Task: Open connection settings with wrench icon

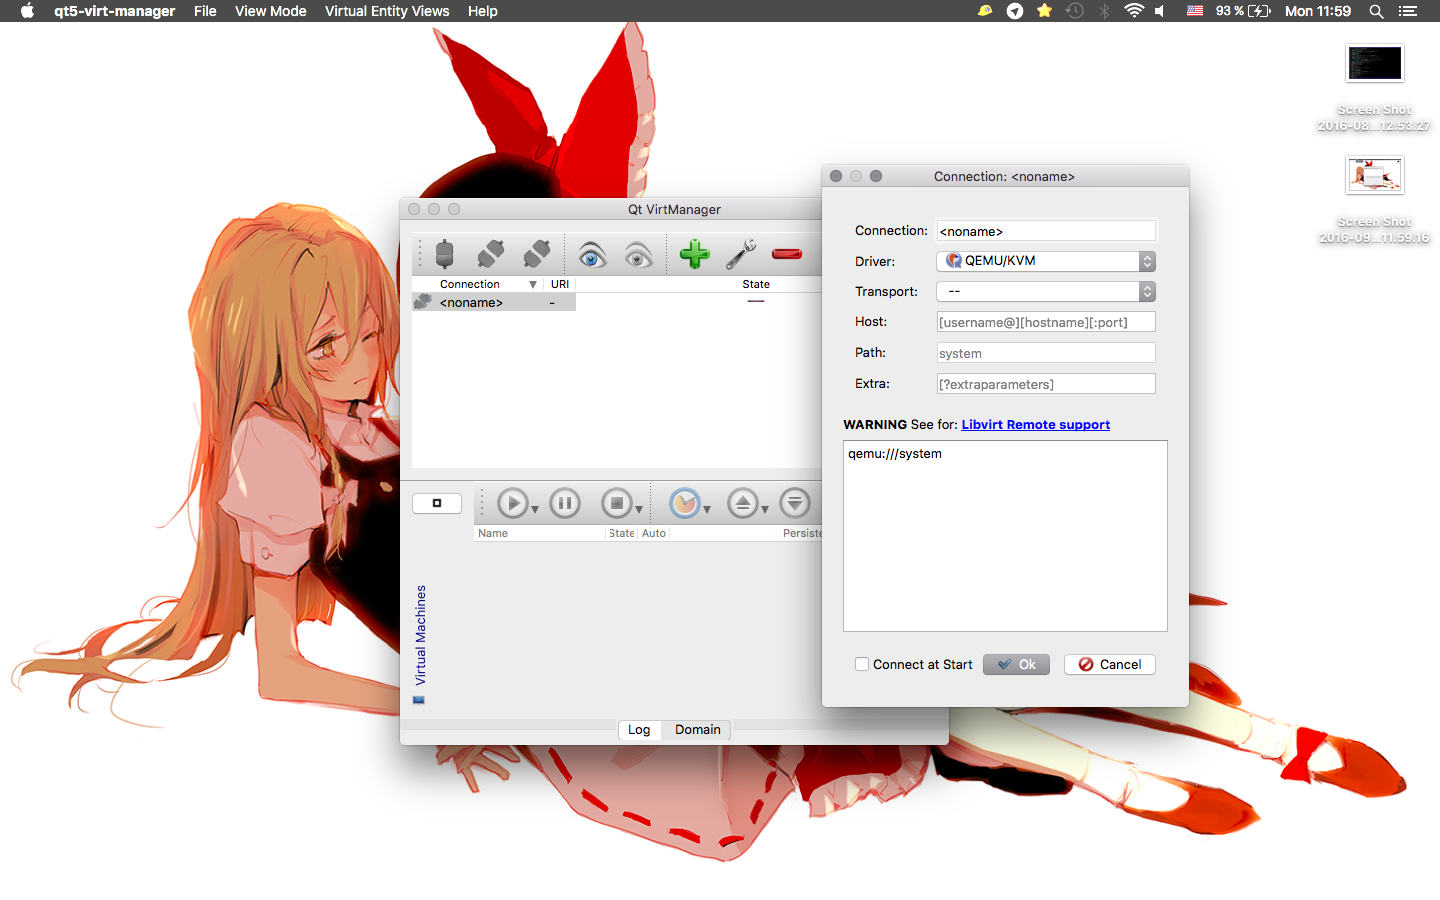Action: point(741,254)
